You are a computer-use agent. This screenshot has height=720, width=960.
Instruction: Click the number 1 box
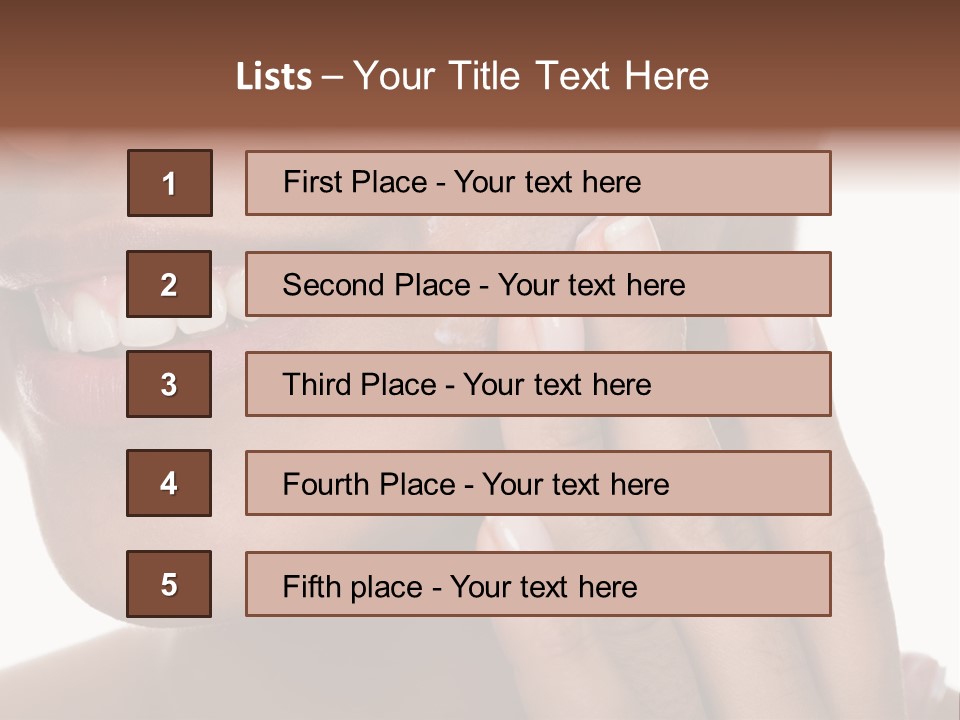coord(169,183)
